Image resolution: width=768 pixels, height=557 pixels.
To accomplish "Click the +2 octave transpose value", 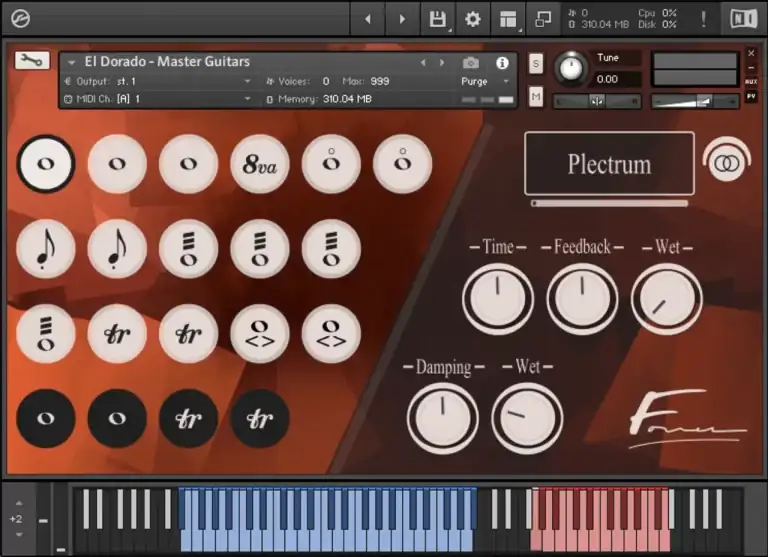I will coord(16,519).
